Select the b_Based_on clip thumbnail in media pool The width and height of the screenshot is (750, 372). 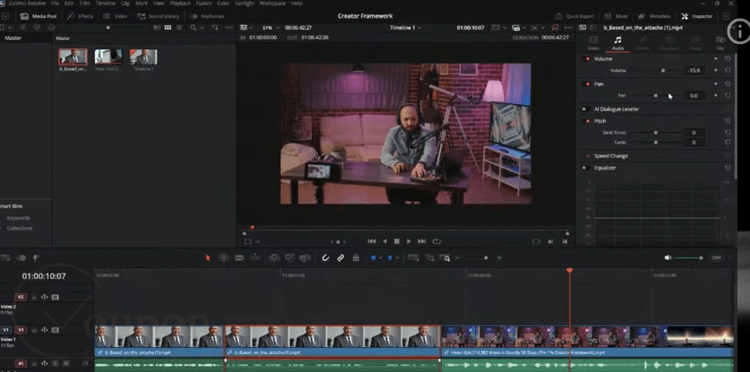[x=73, y=57]
